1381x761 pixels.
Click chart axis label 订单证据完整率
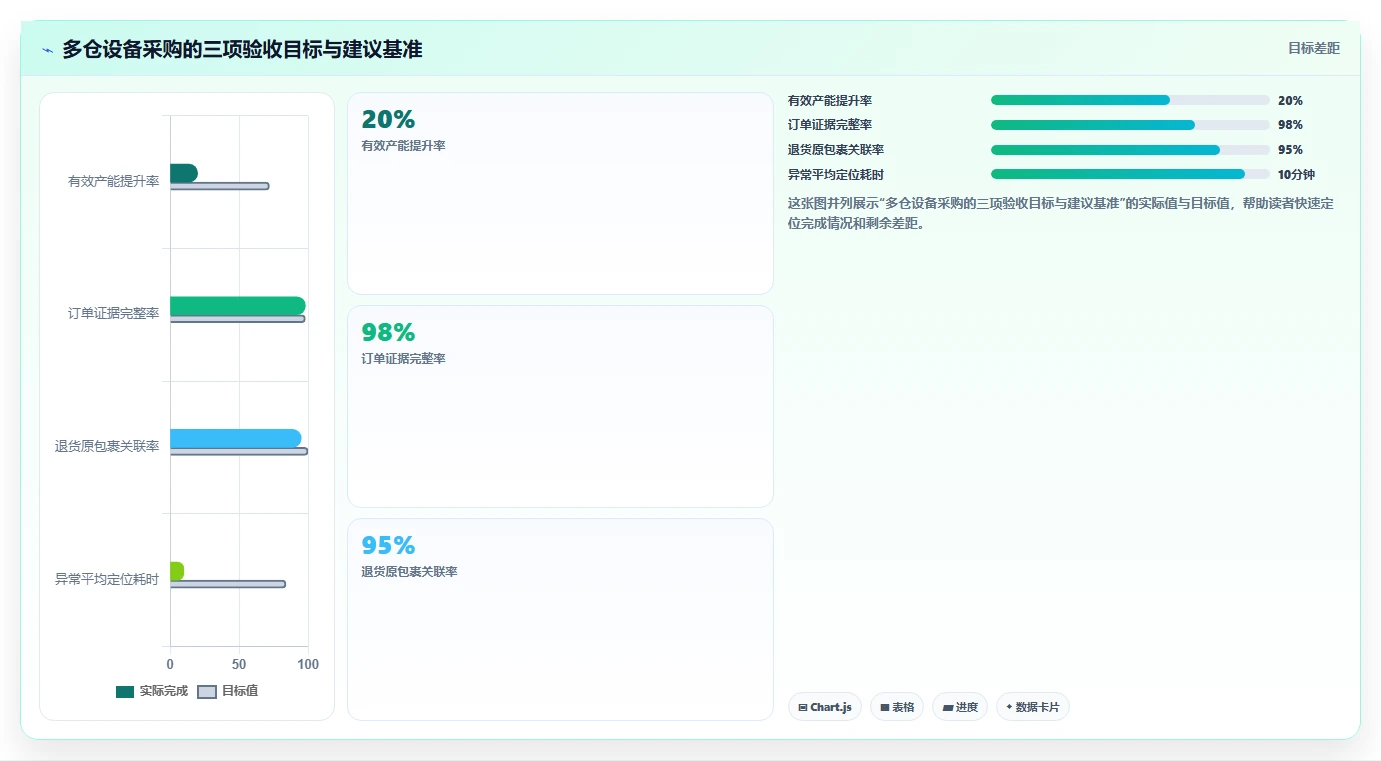tap(113, 314)
